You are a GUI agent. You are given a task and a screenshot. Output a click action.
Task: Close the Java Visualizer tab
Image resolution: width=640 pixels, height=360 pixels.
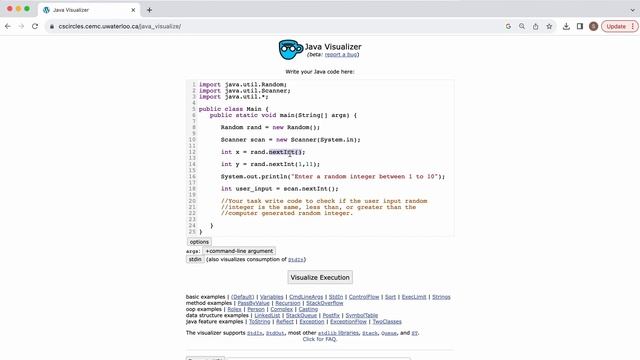coord(133,10)
